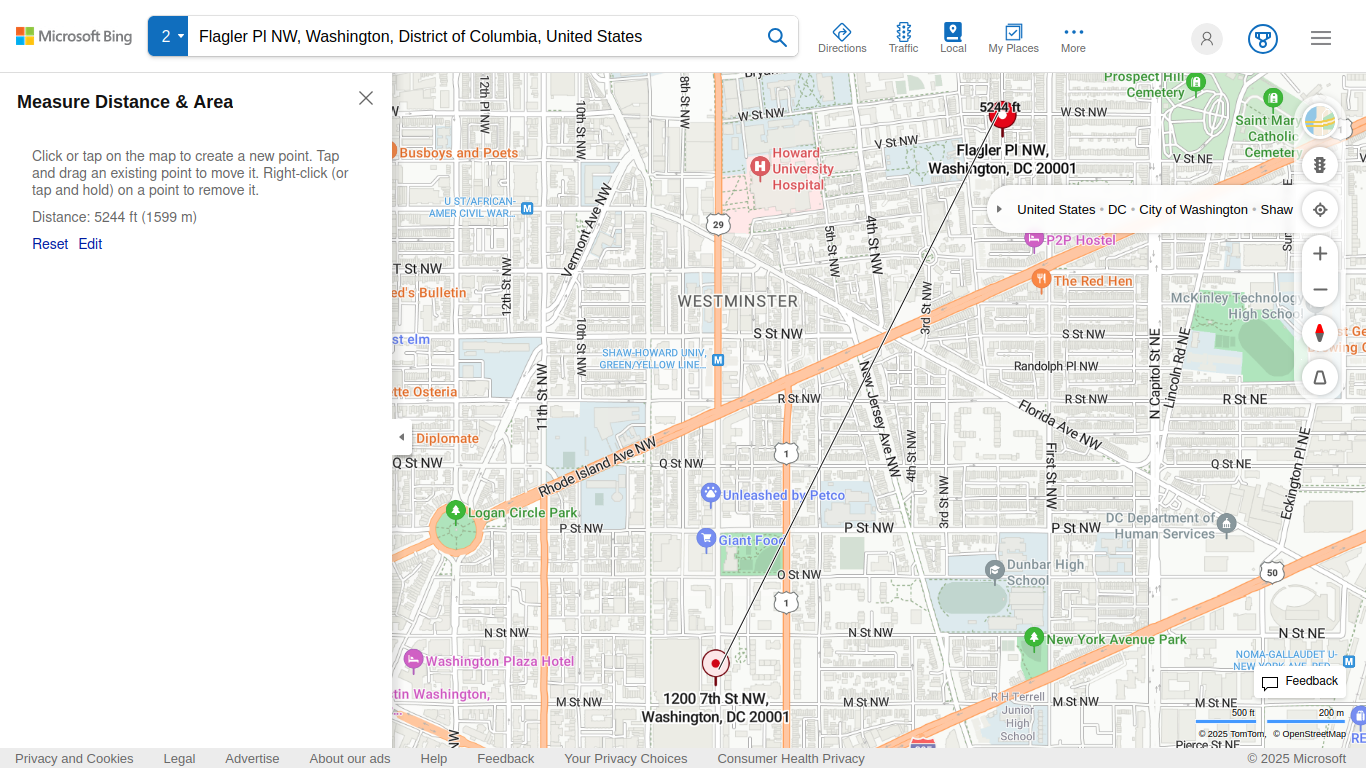Viewport: 1366px width, 768px height.
Task: Open About our ads footer link
Action: [x=350, y=758]
